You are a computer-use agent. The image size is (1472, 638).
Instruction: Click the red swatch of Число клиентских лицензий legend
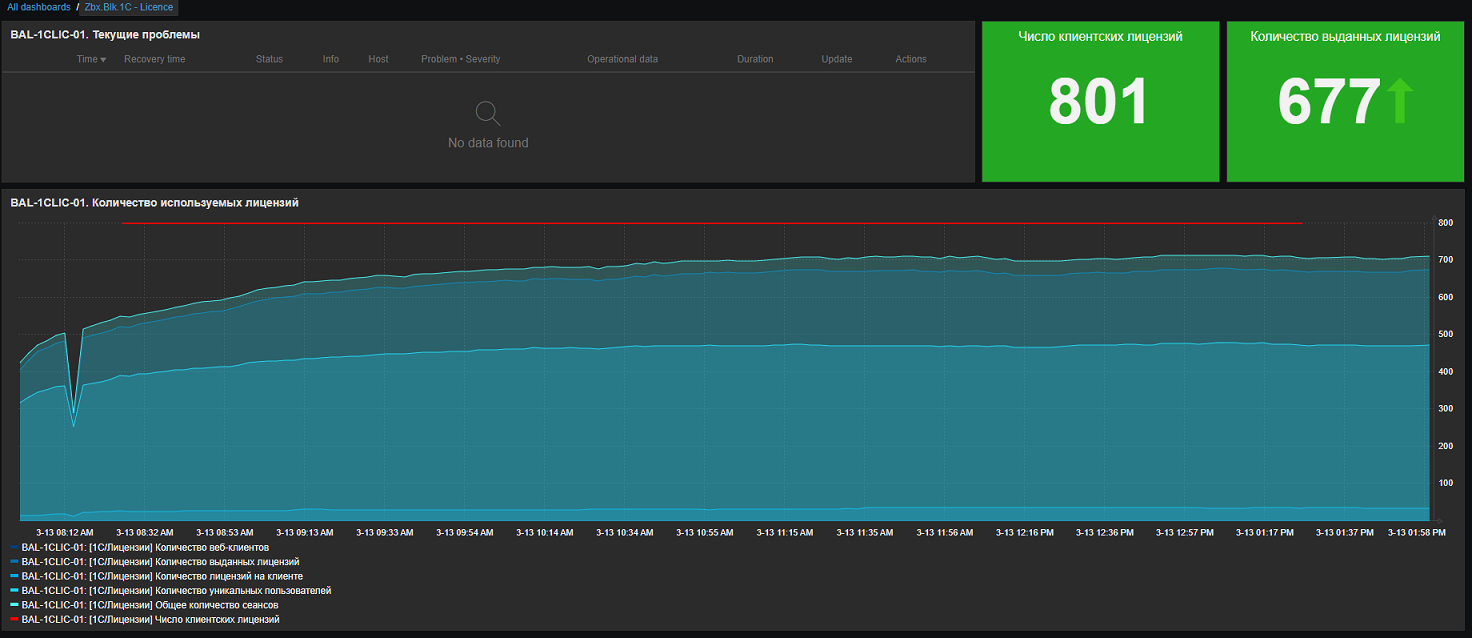coord(14,620)
